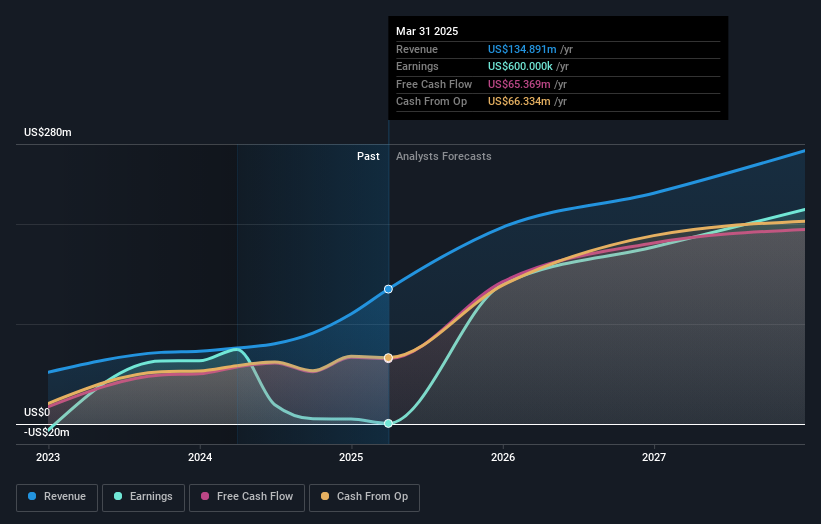Image resolution: width=821 pixels, height=524 pixels.
Task: Click the Earnings row label in tooltip
Action: 417,66
